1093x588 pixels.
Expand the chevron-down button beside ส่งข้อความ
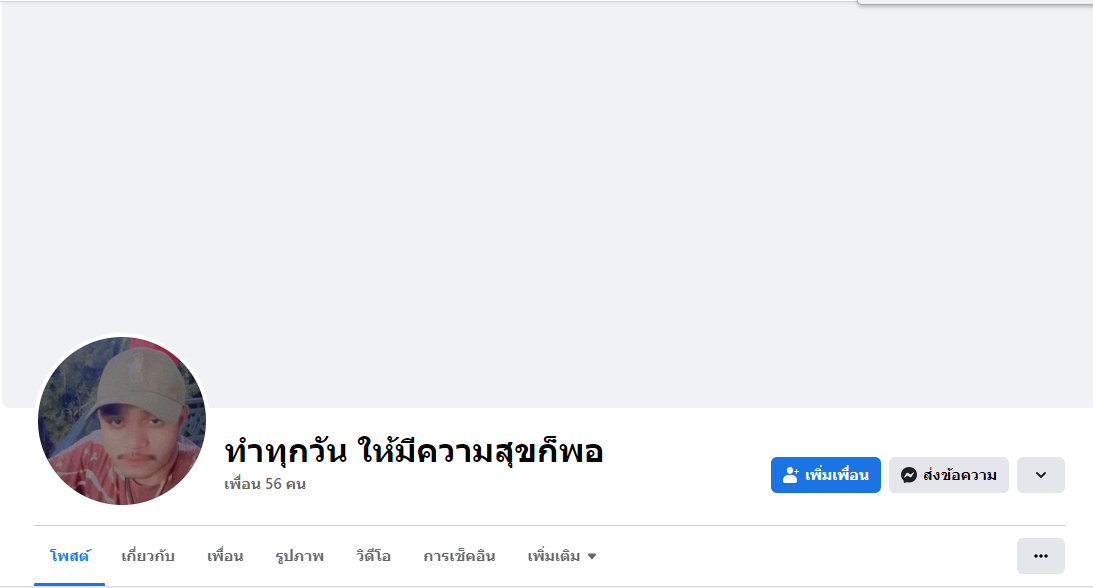coord(1040,475)
